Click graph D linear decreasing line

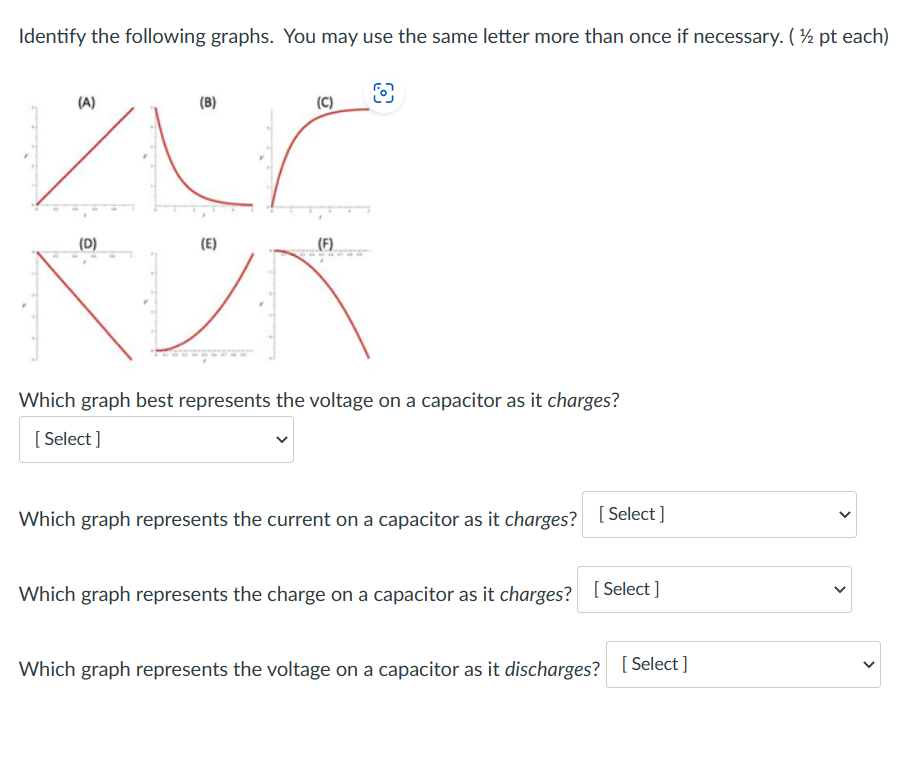84,305
